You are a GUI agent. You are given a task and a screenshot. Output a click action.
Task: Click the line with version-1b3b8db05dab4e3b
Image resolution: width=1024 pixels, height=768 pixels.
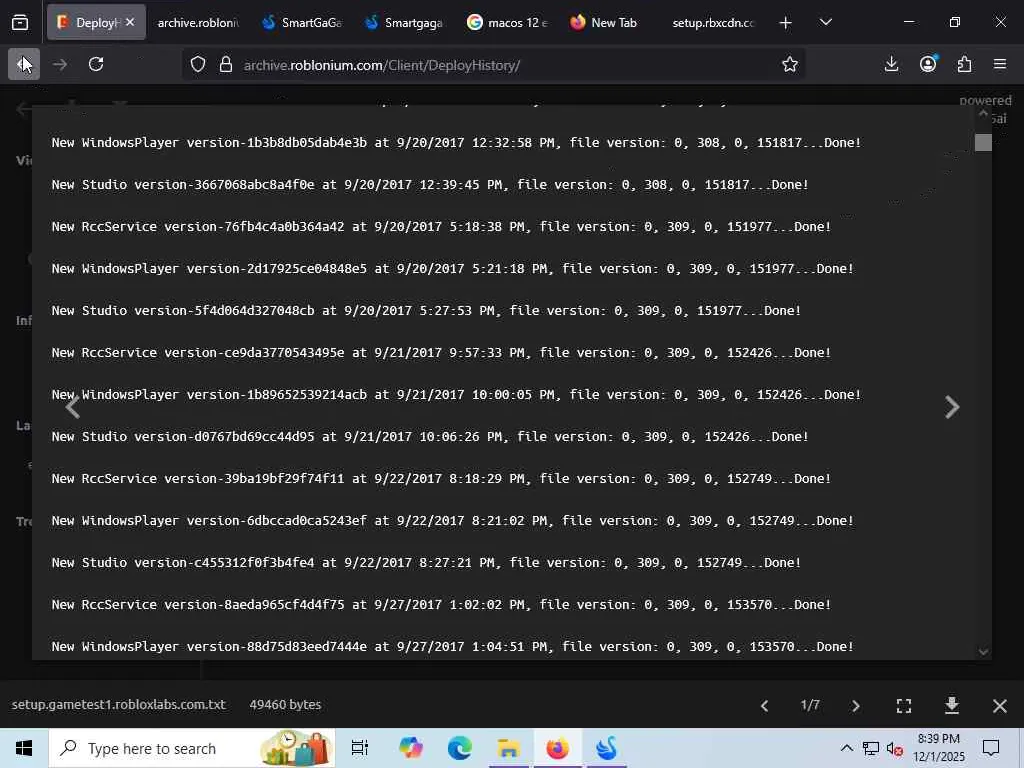[456, 142]
